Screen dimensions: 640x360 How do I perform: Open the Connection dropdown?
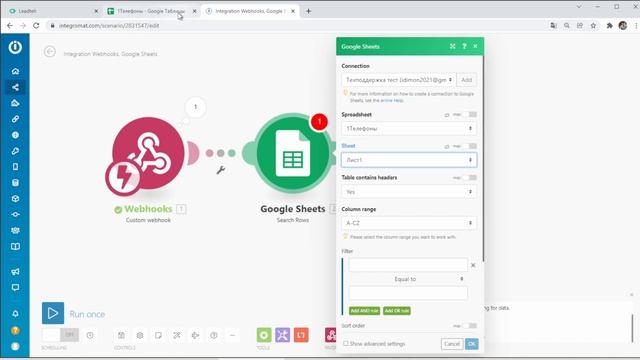pos(399,80)
